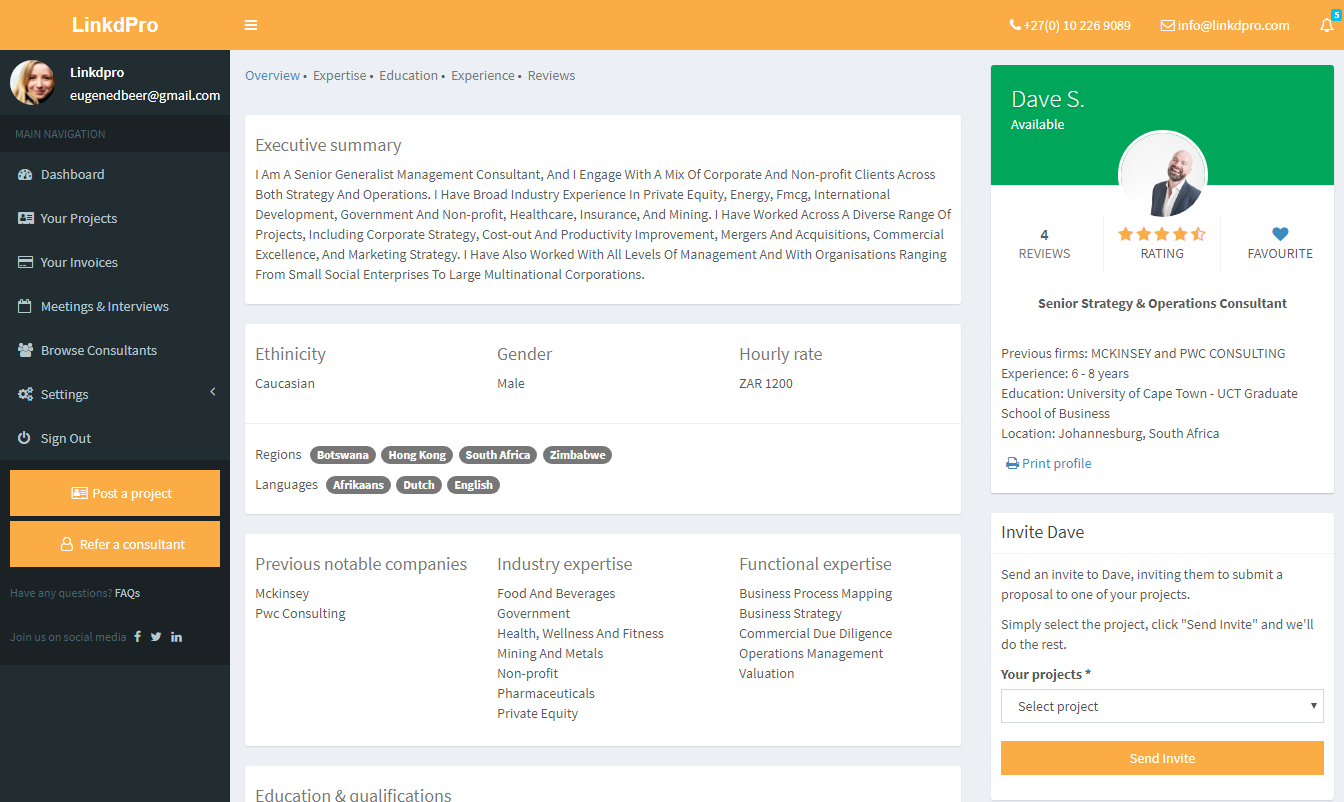Image resolution: width=1344 pixels, height=802 pixels.
Task: Click 'Mining And Metals' industry entry
Action: point(550,654)
